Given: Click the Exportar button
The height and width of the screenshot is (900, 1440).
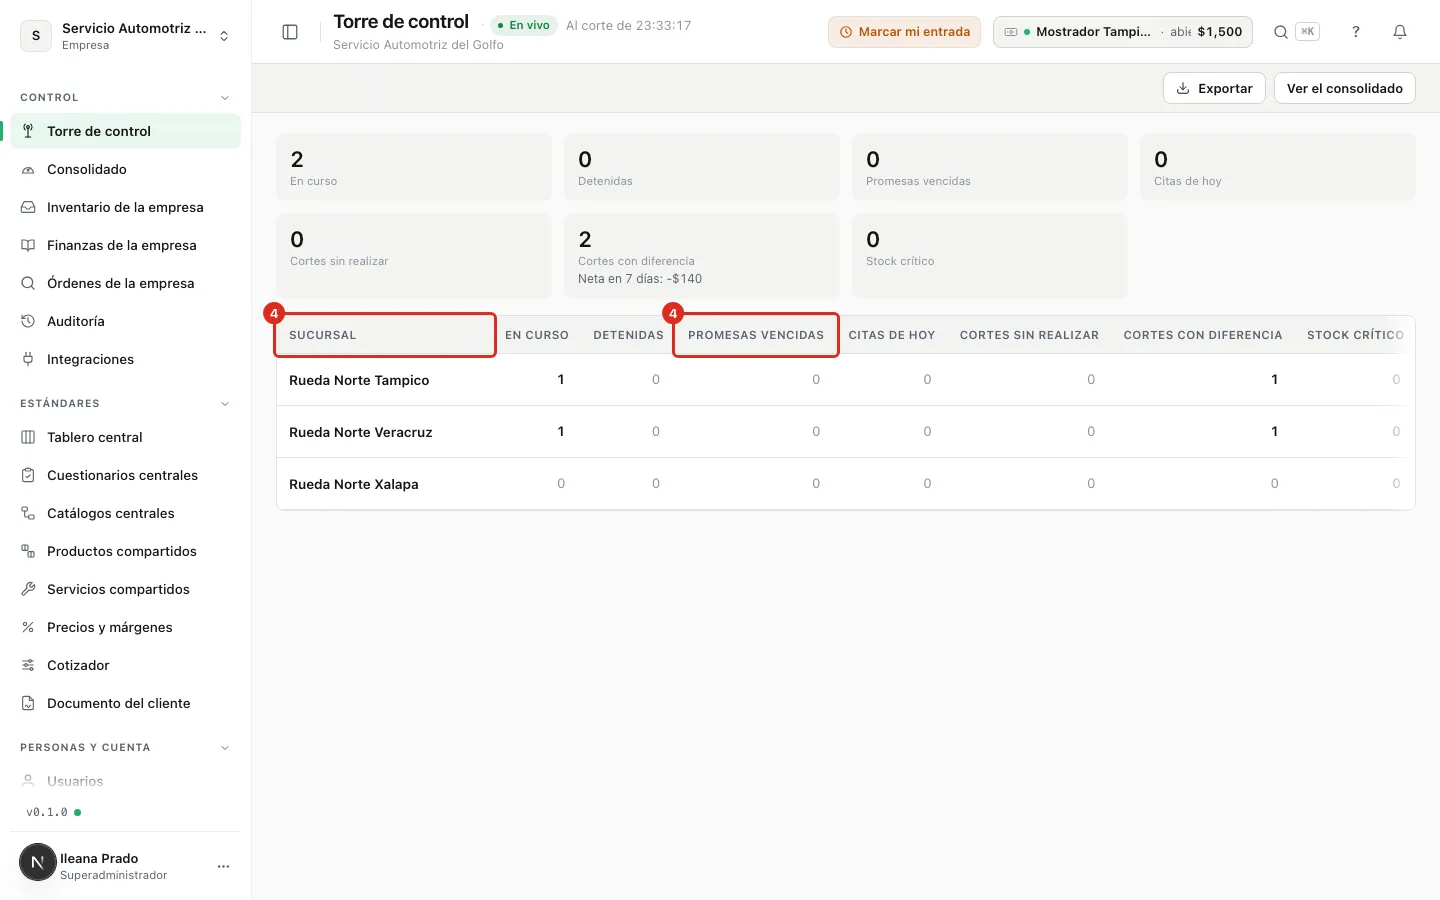Looking at the screenshot, I should [1214, 88].
